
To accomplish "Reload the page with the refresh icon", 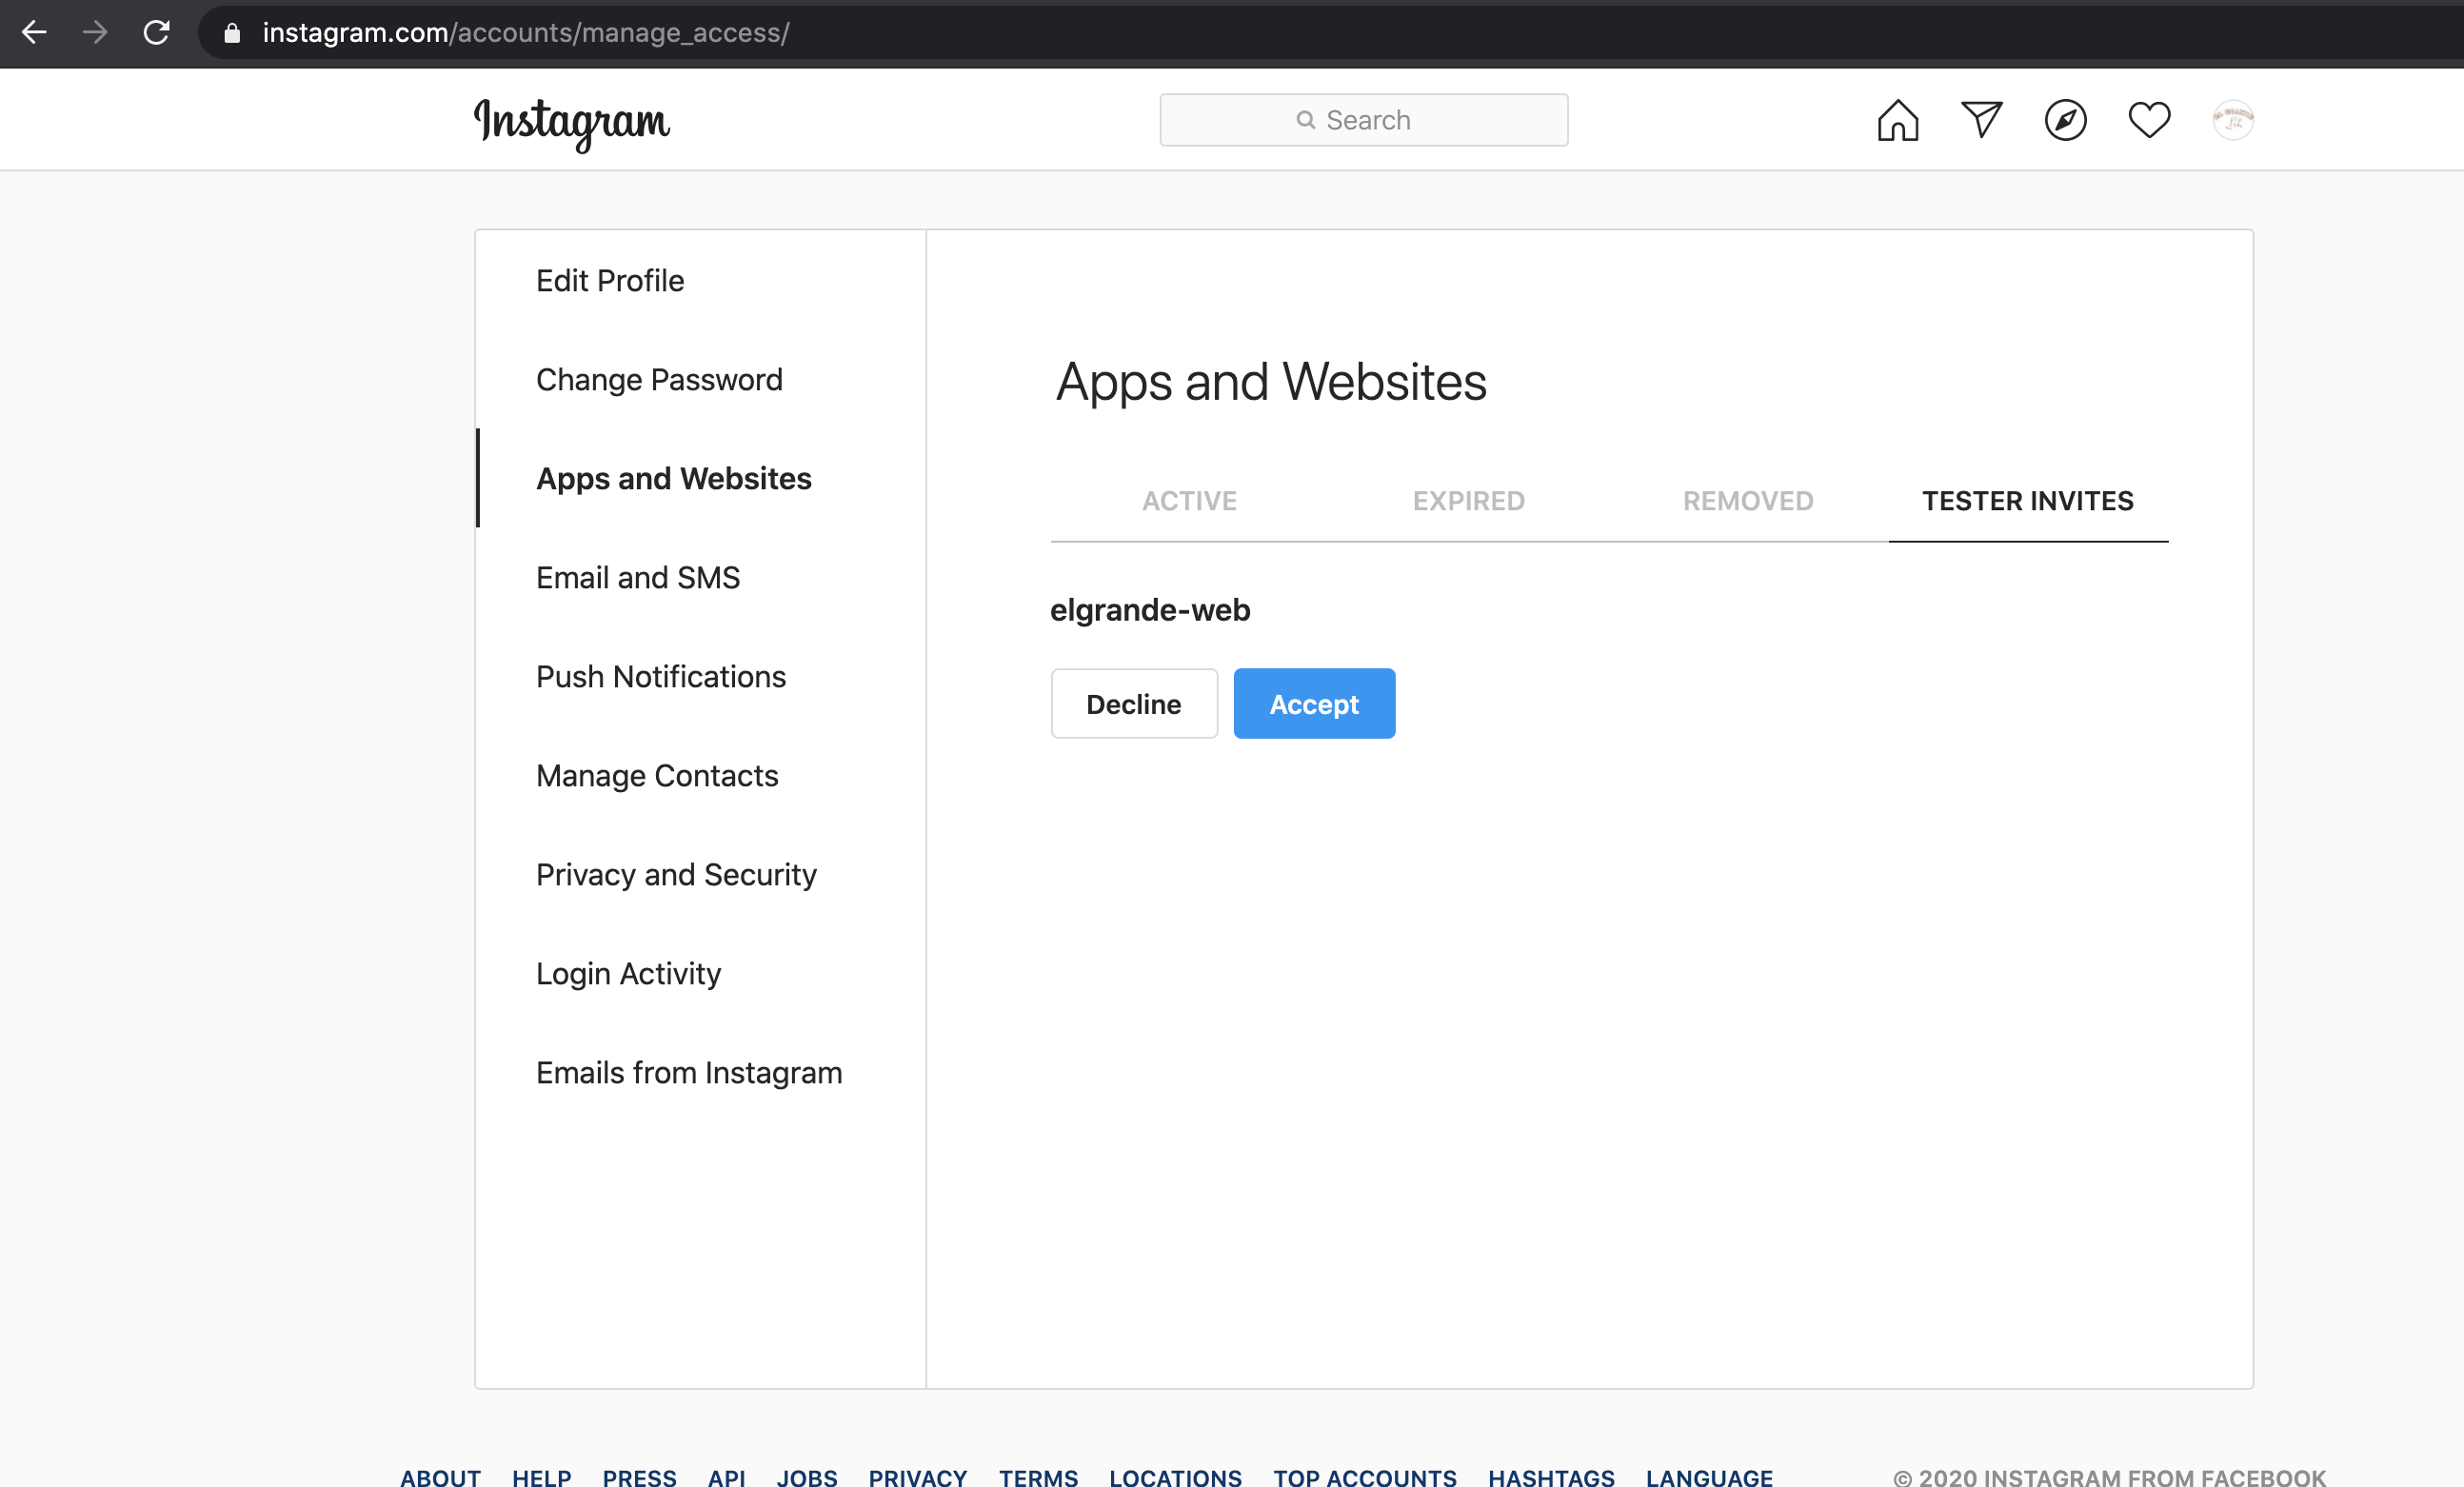I will click(157, 32).
